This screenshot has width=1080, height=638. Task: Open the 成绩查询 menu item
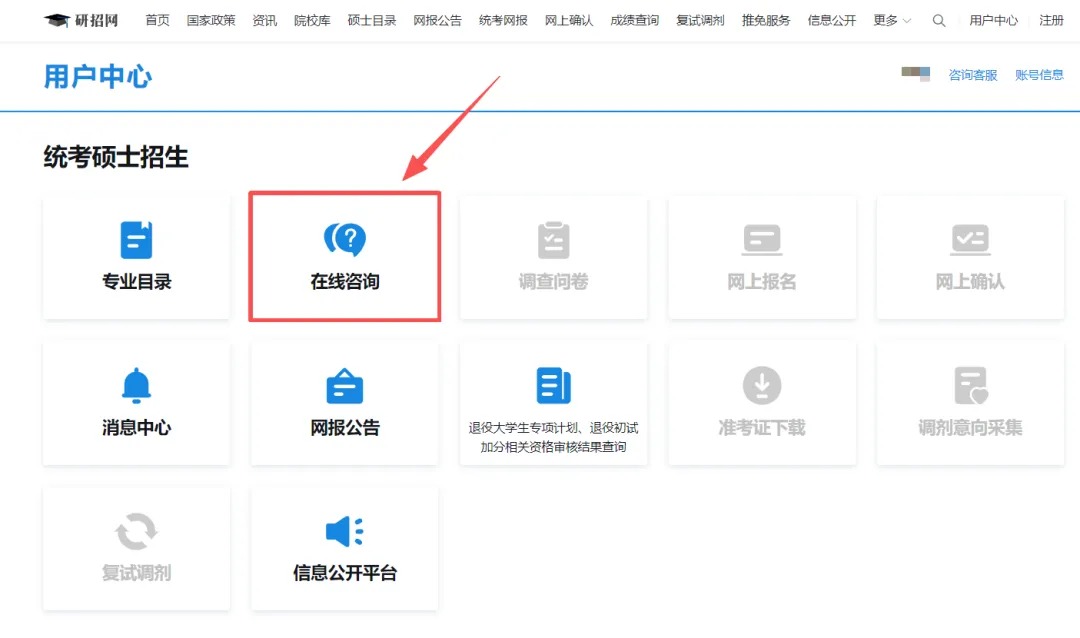point(633,20)
